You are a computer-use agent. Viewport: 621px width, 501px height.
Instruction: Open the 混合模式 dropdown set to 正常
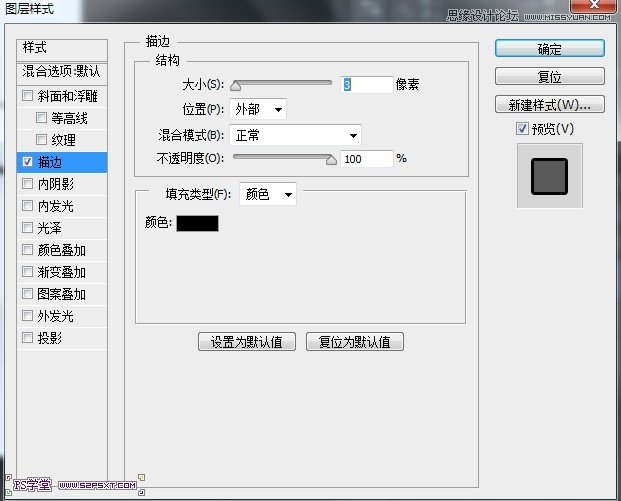pyautogui.click(x=294, y=134)
